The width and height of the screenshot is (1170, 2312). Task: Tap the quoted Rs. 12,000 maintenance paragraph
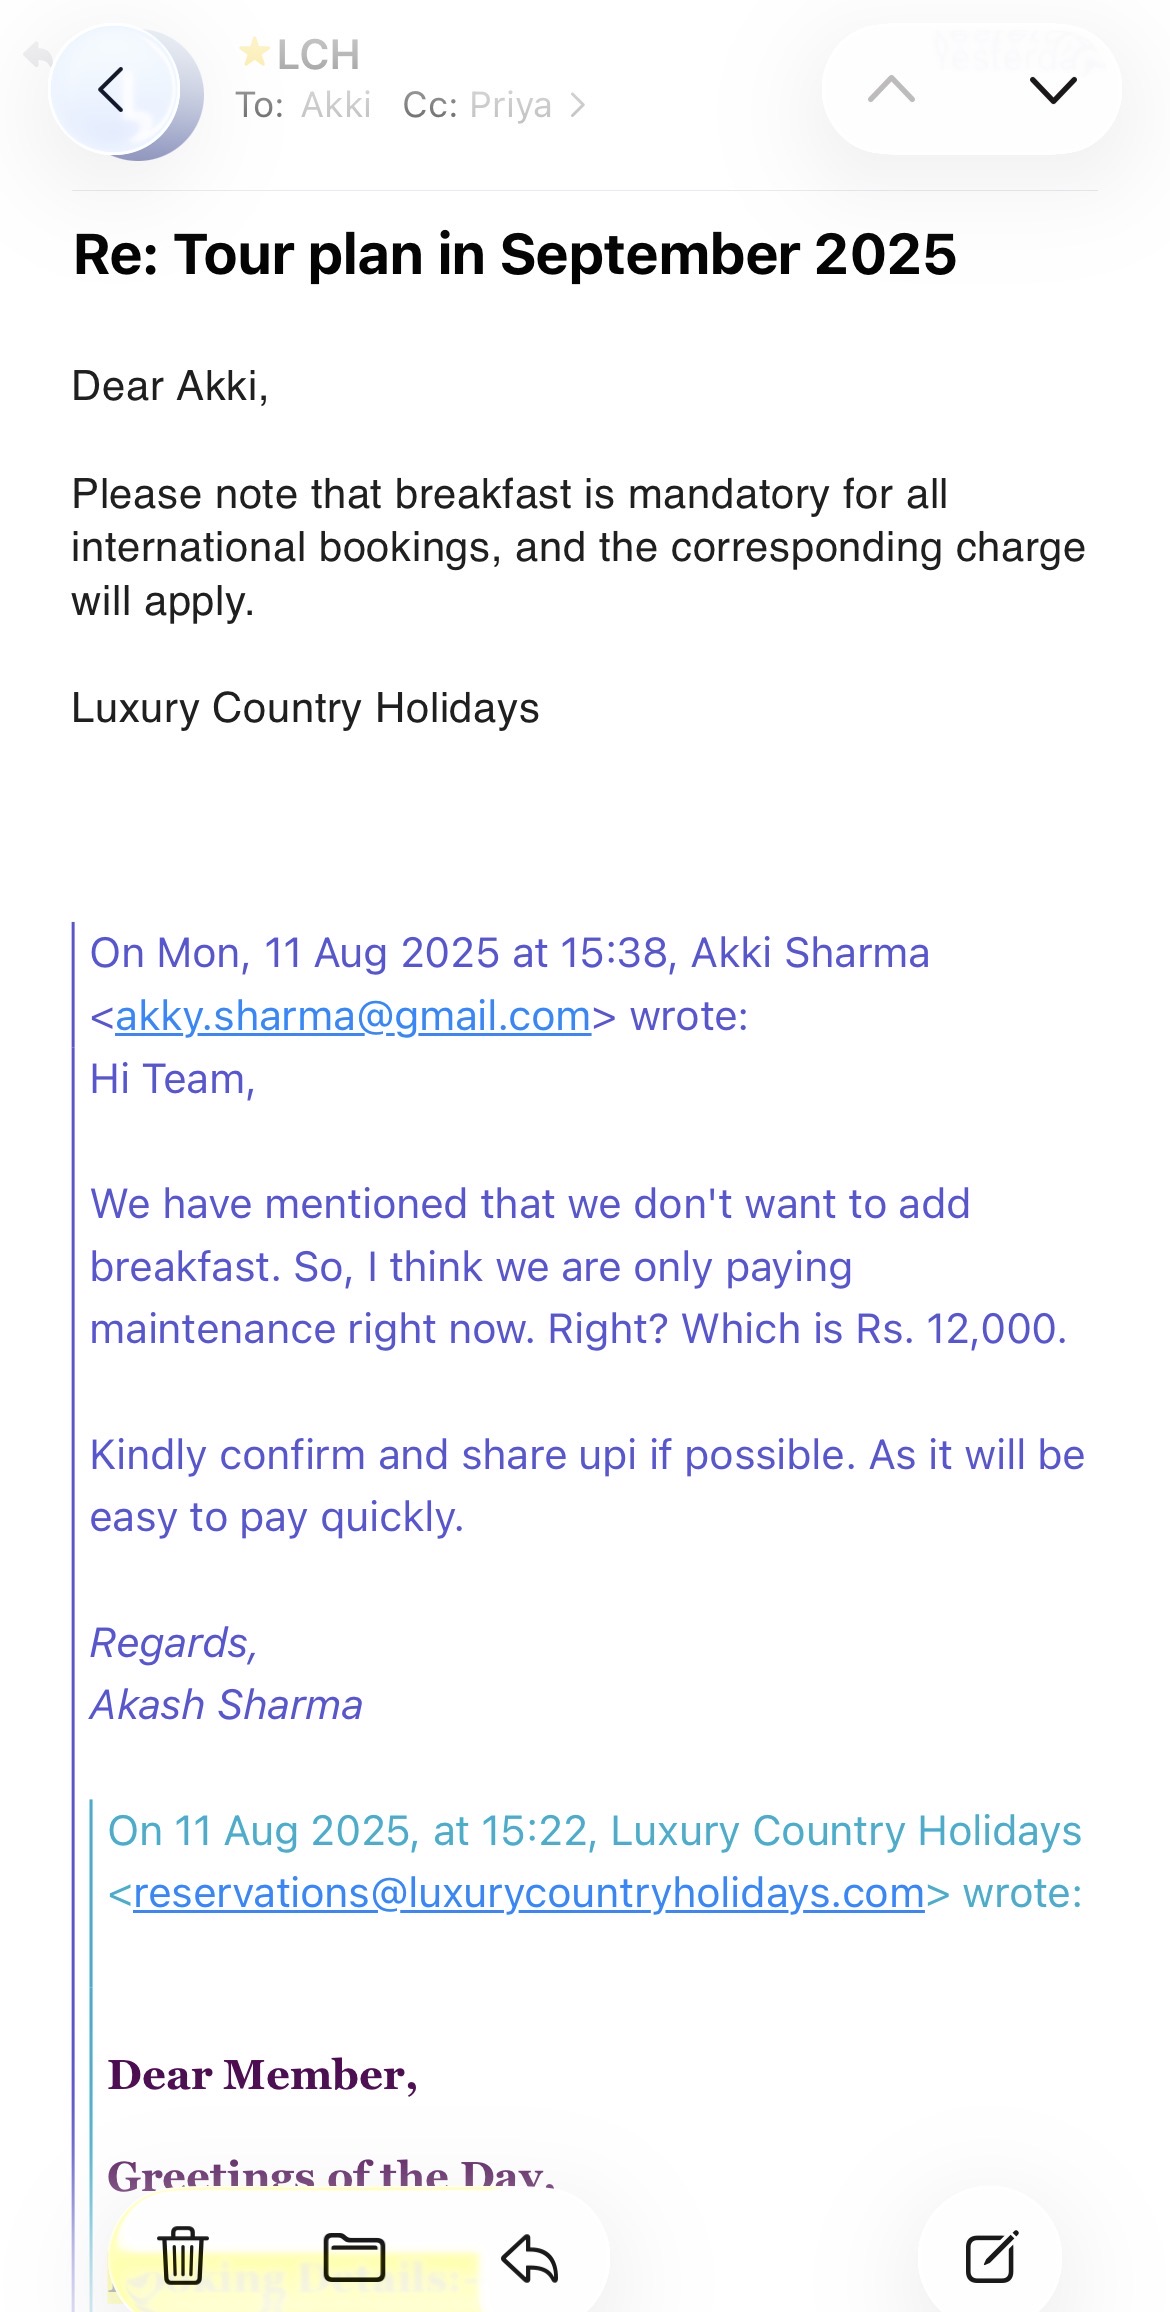578,1266
